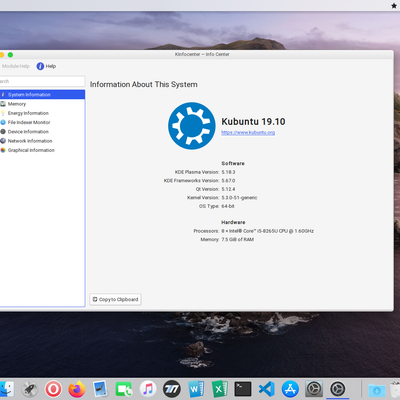The width and height of the screenshot is (400, 400).
Task: Click the Memory 7.5 GiB value
Action: 238,240
